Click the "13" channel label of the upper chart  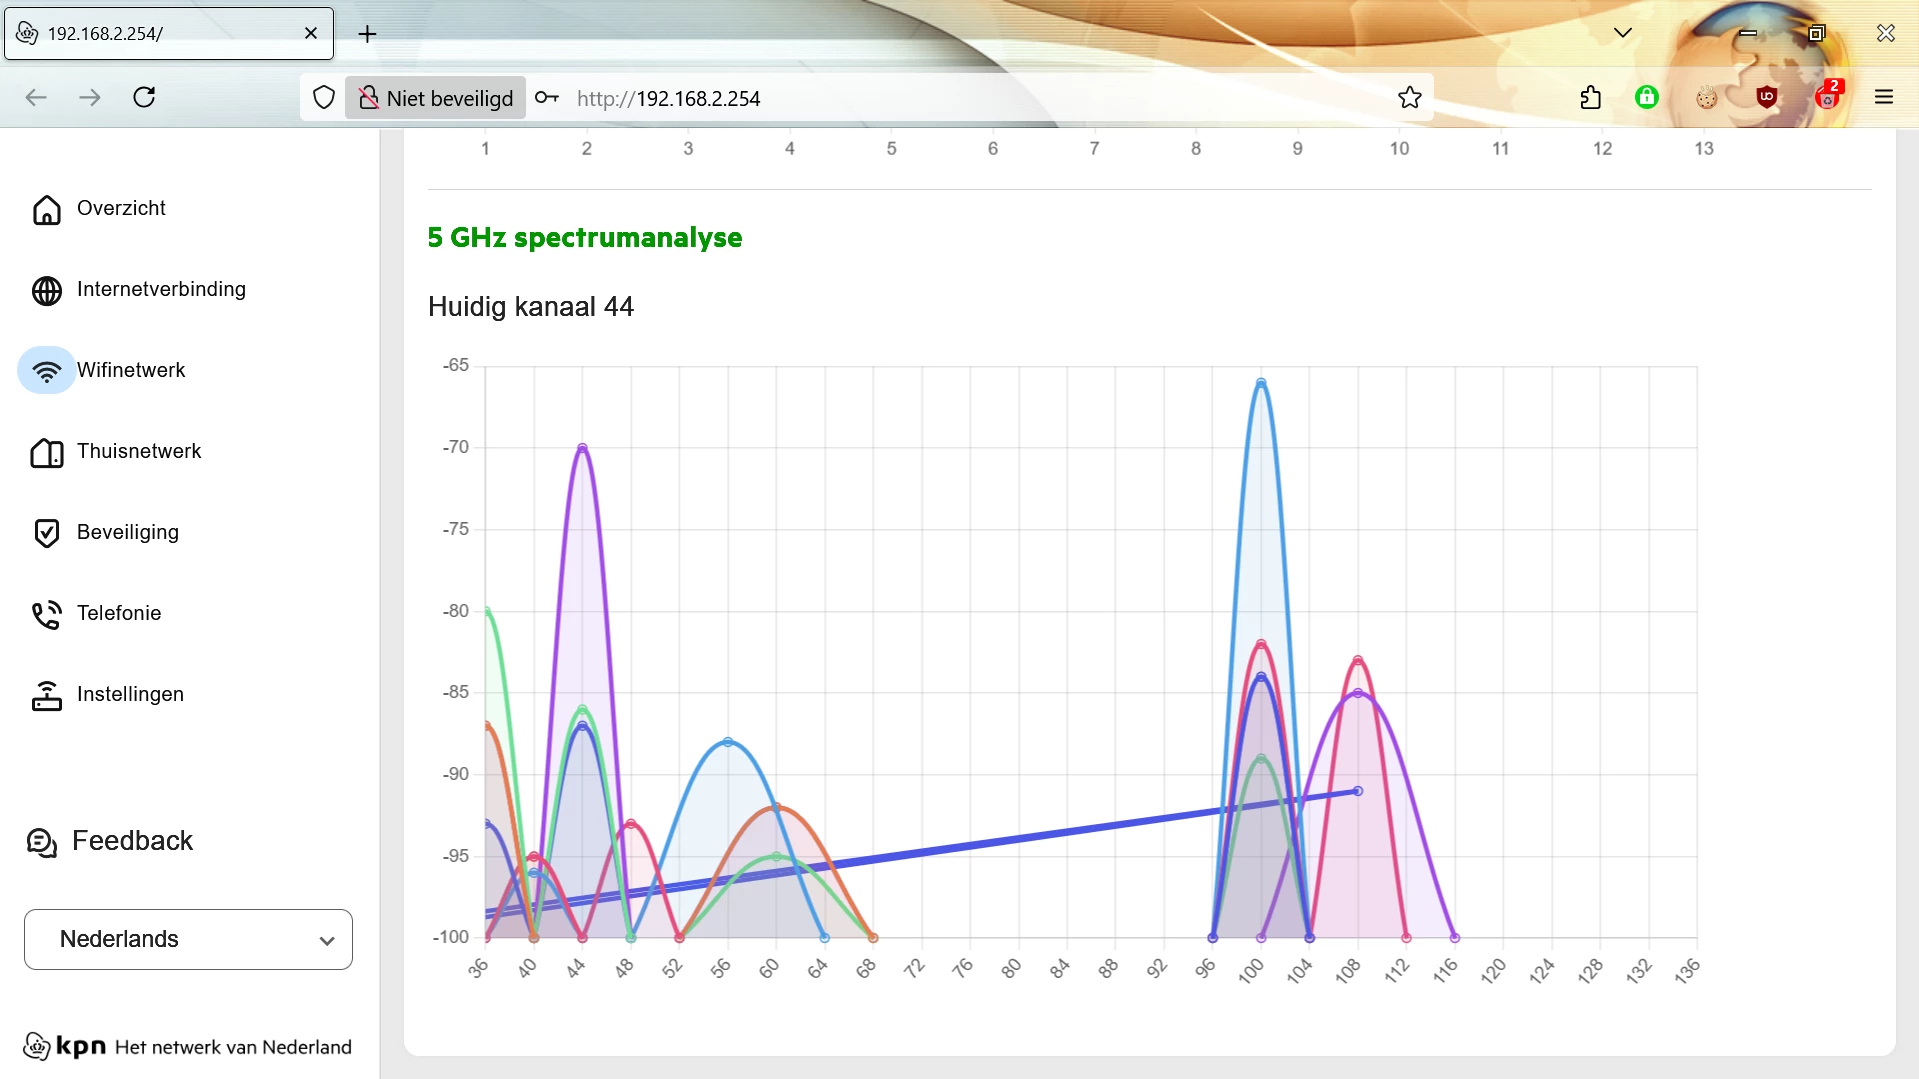[1704, 148]
